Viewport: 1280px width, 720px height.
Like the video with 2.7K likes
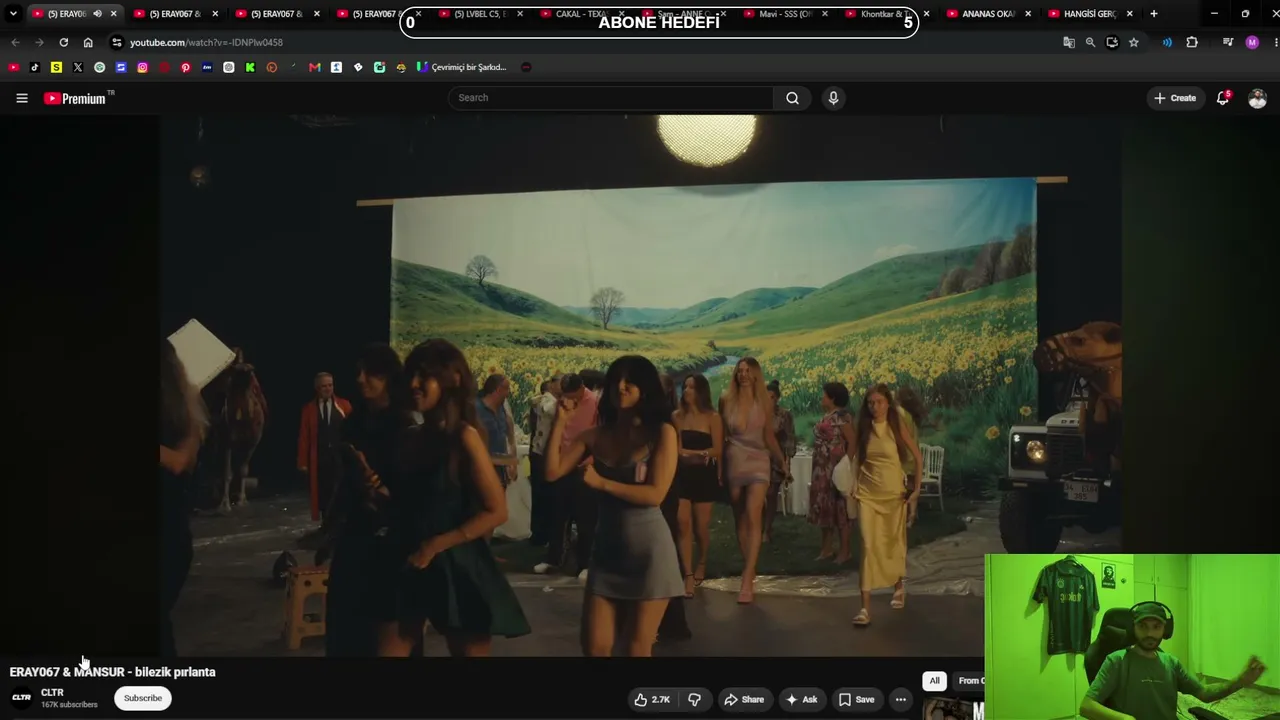pyautogui.click(x=651, y=700)
